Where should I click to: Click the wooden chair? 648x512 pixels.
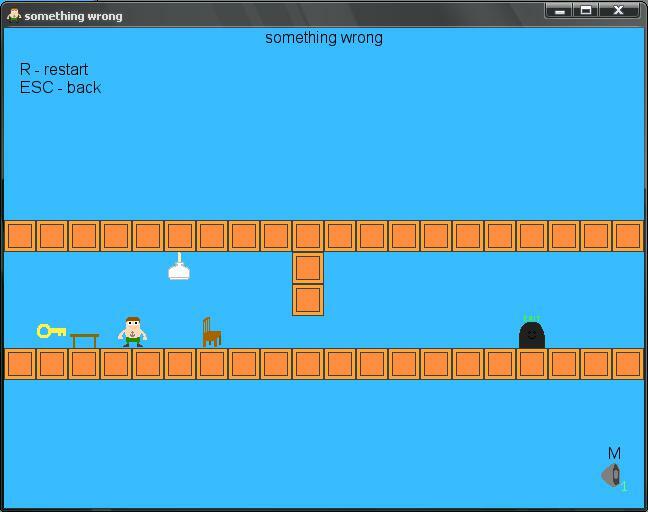tap(211, 332)
